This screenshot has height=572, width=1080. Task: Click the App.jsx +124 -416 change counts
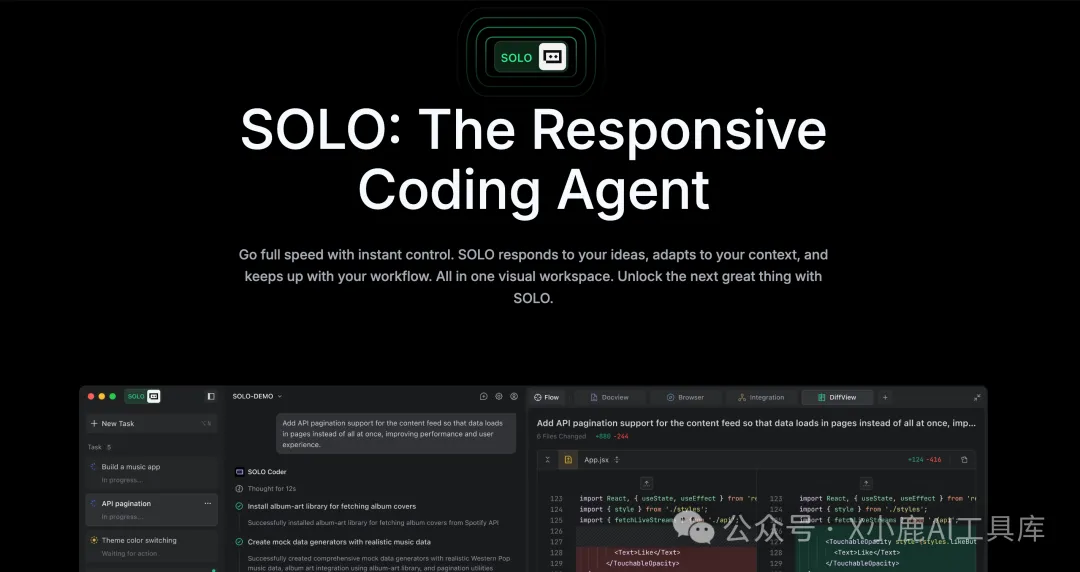(924, 460)
